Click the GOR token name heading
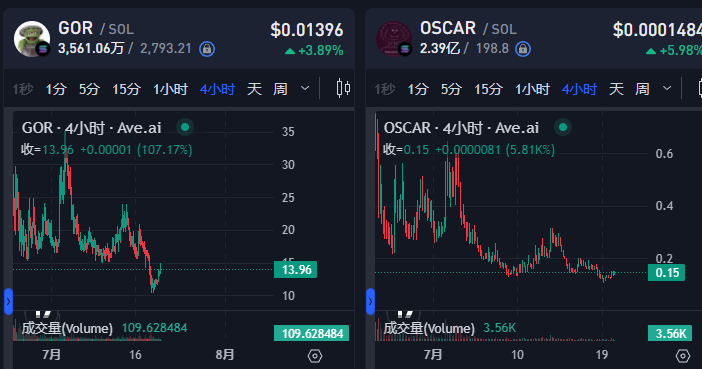The image size is (702, 369). click(x=76, y=28)
